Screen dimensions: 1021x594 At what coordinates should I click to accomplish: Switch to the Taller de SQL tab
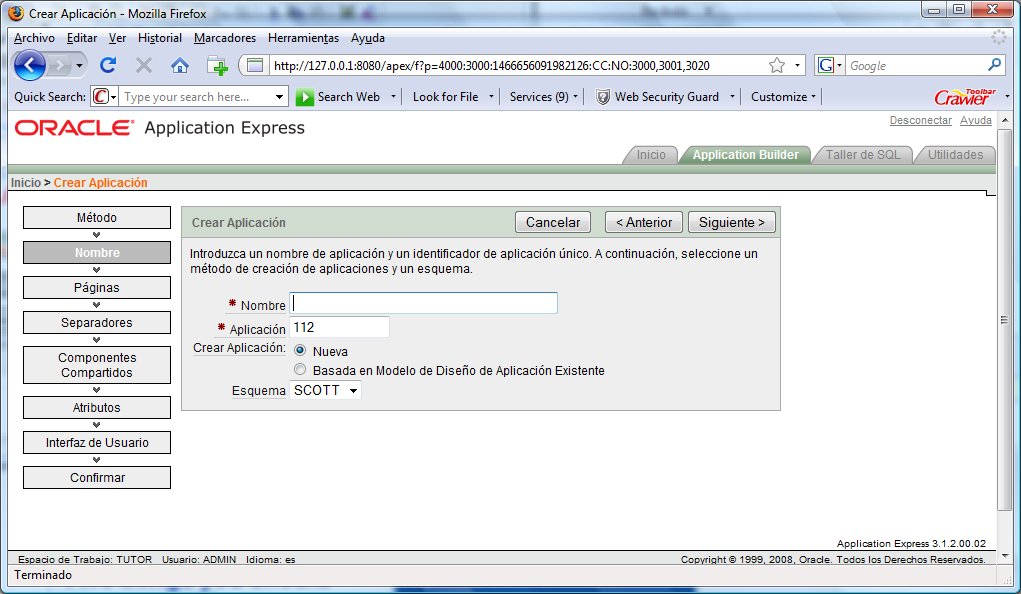pos(863,155)
